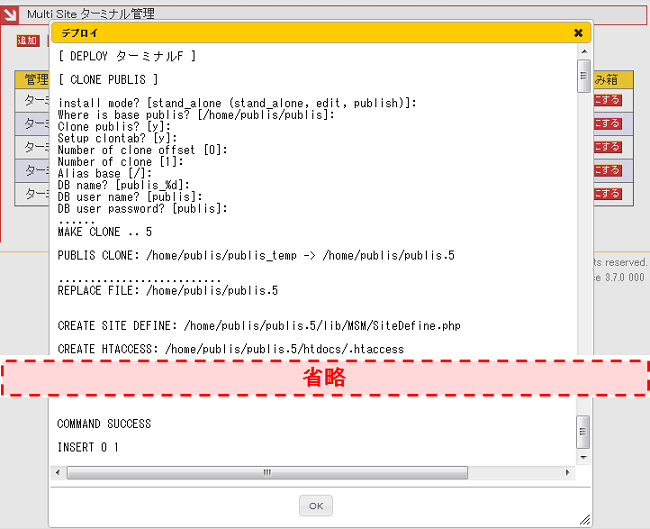Click the second row's red にする button
Viewport: 650px width, 529px height.
(607, 124)
